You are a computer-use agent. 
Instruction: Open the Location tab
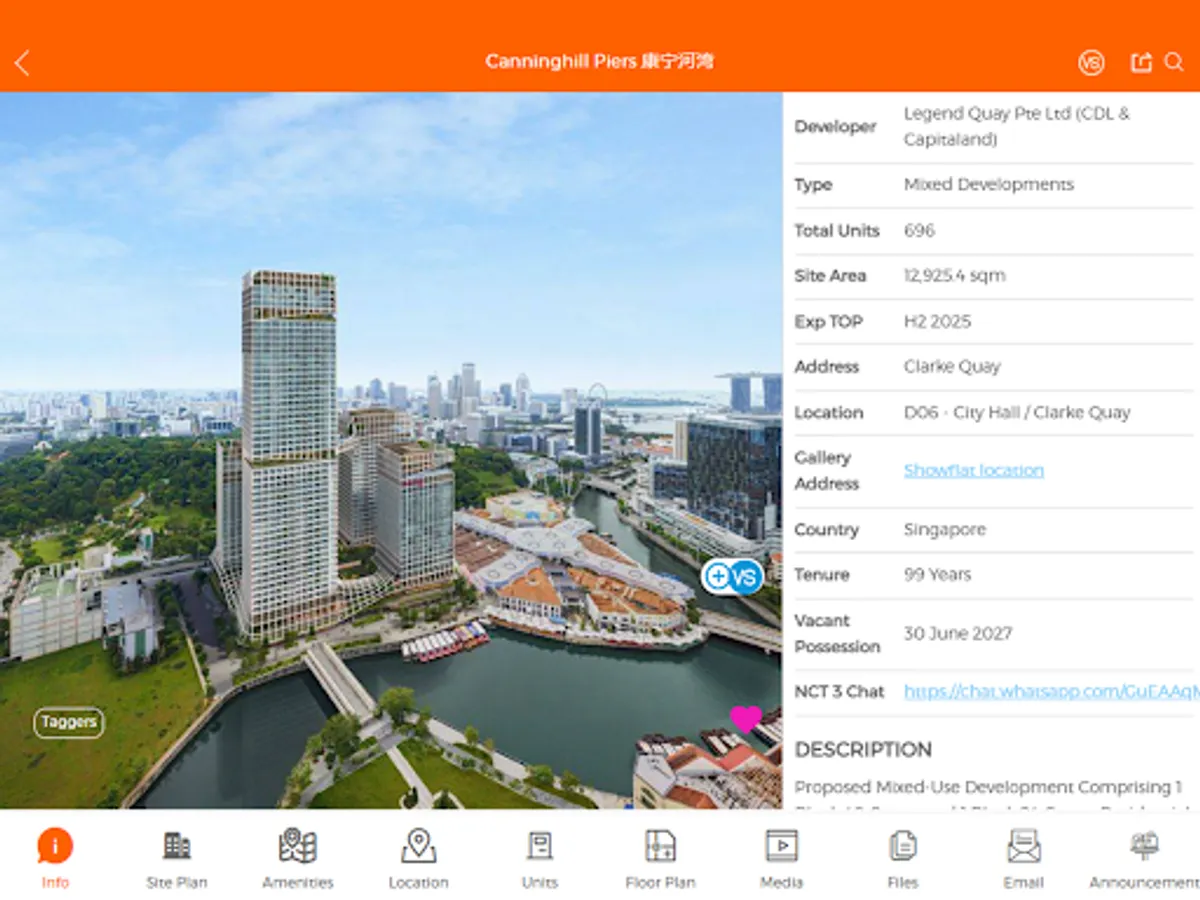tap(418, 858)
